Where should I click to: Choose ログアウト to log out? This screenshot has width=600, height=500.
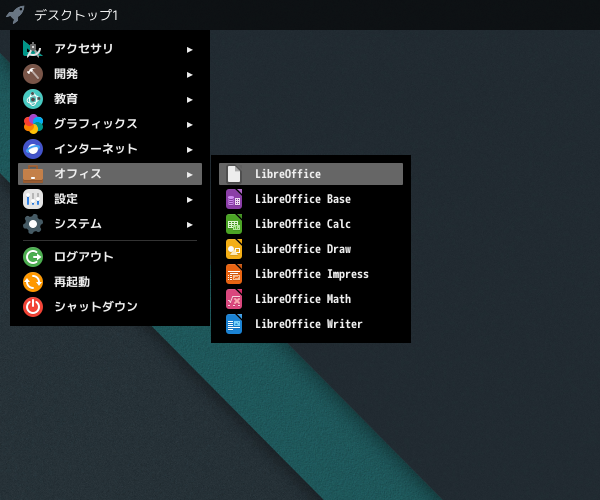(110, 257)
